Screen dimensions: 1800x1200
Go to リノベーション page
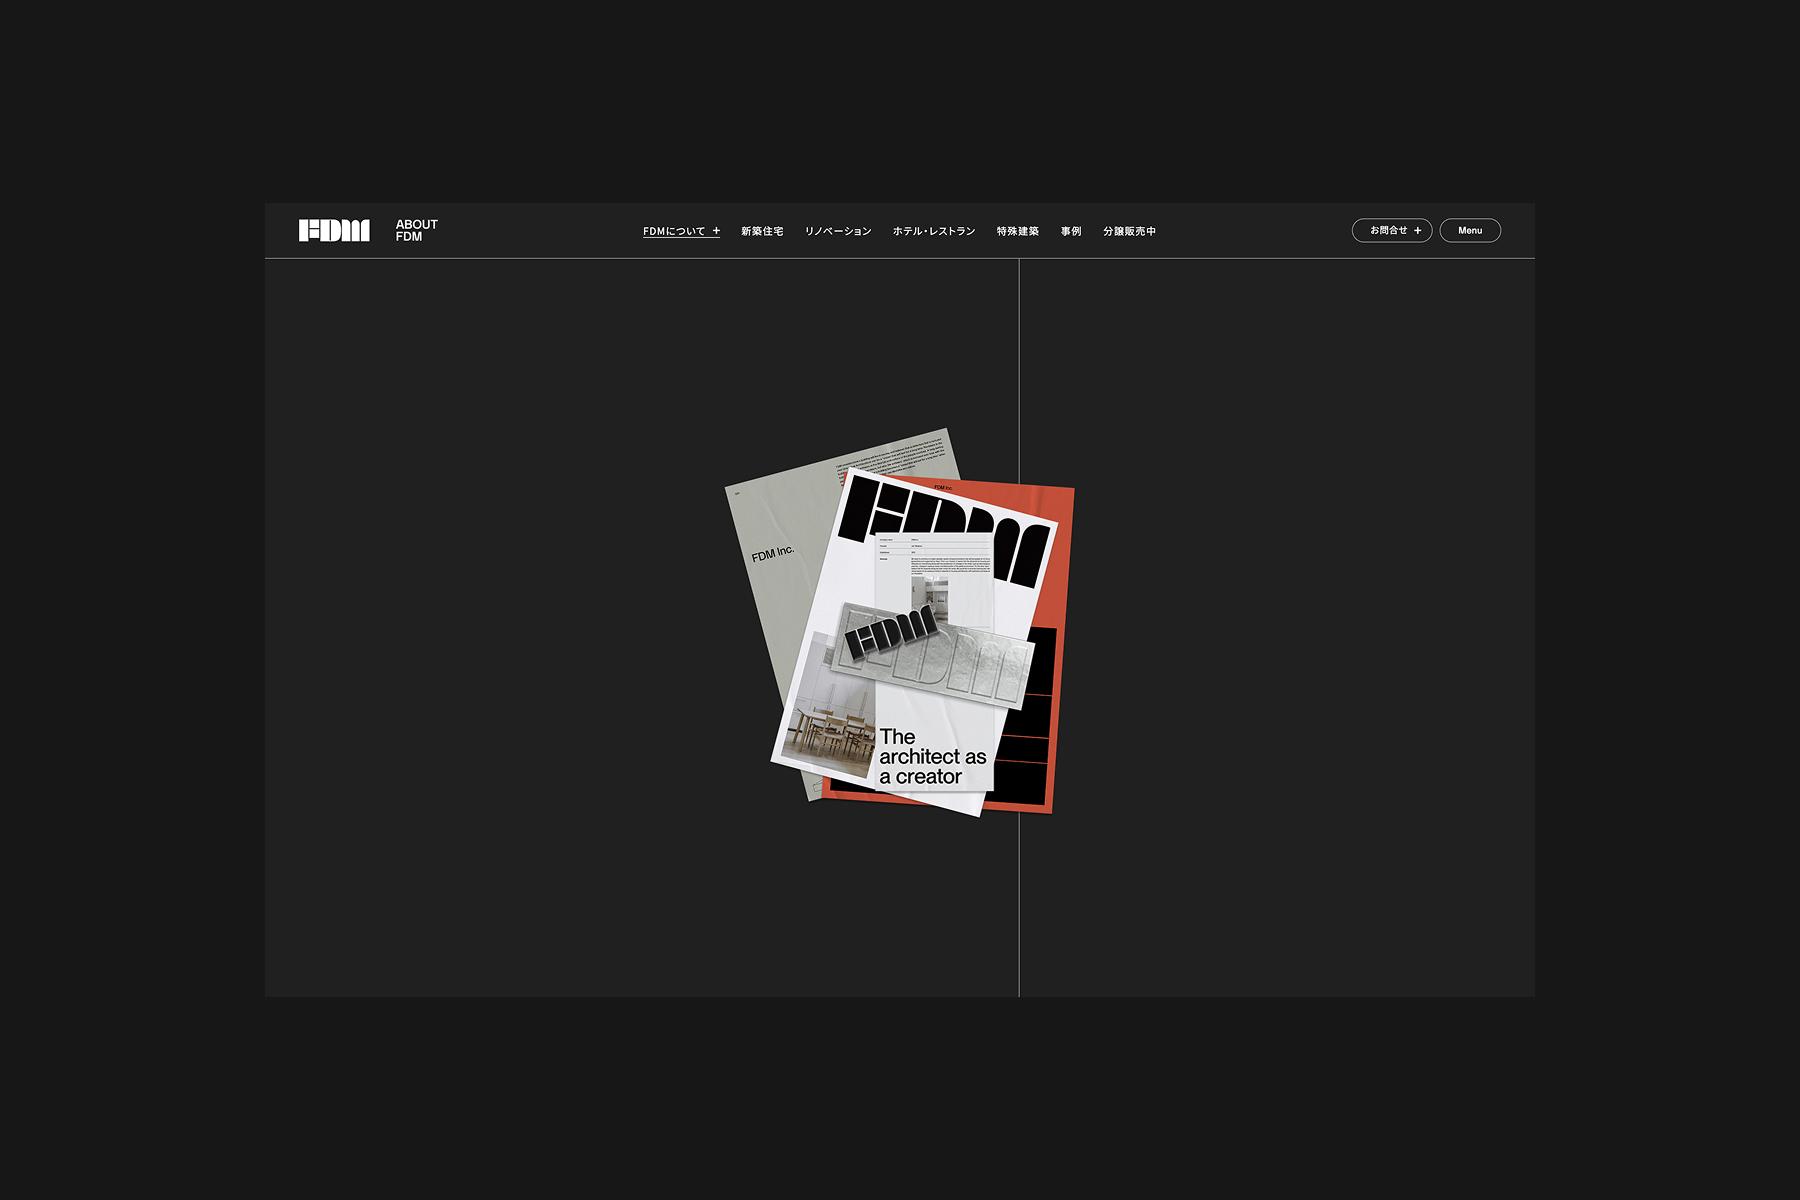point(838,231)
